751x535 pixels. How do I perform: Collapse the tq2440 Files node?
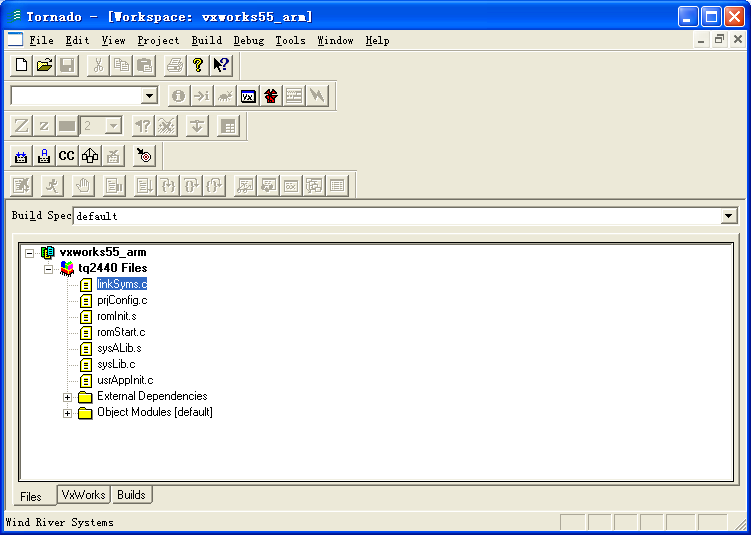coord(48,269)
